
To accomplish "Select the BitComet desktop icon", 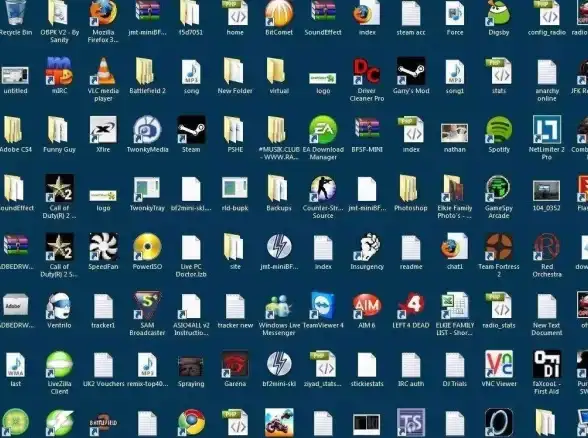I will coord(279,13).
